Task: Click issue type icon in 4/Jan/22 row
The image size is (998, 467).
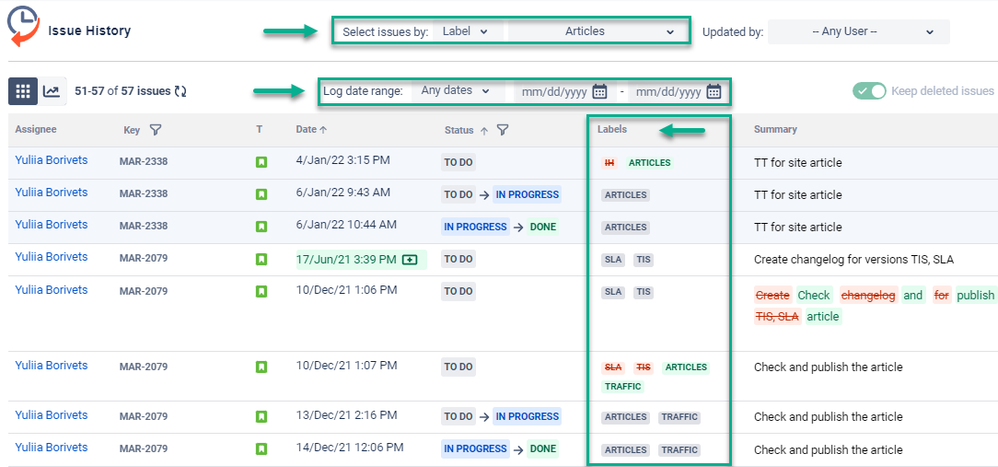Action: coord(261,162)
